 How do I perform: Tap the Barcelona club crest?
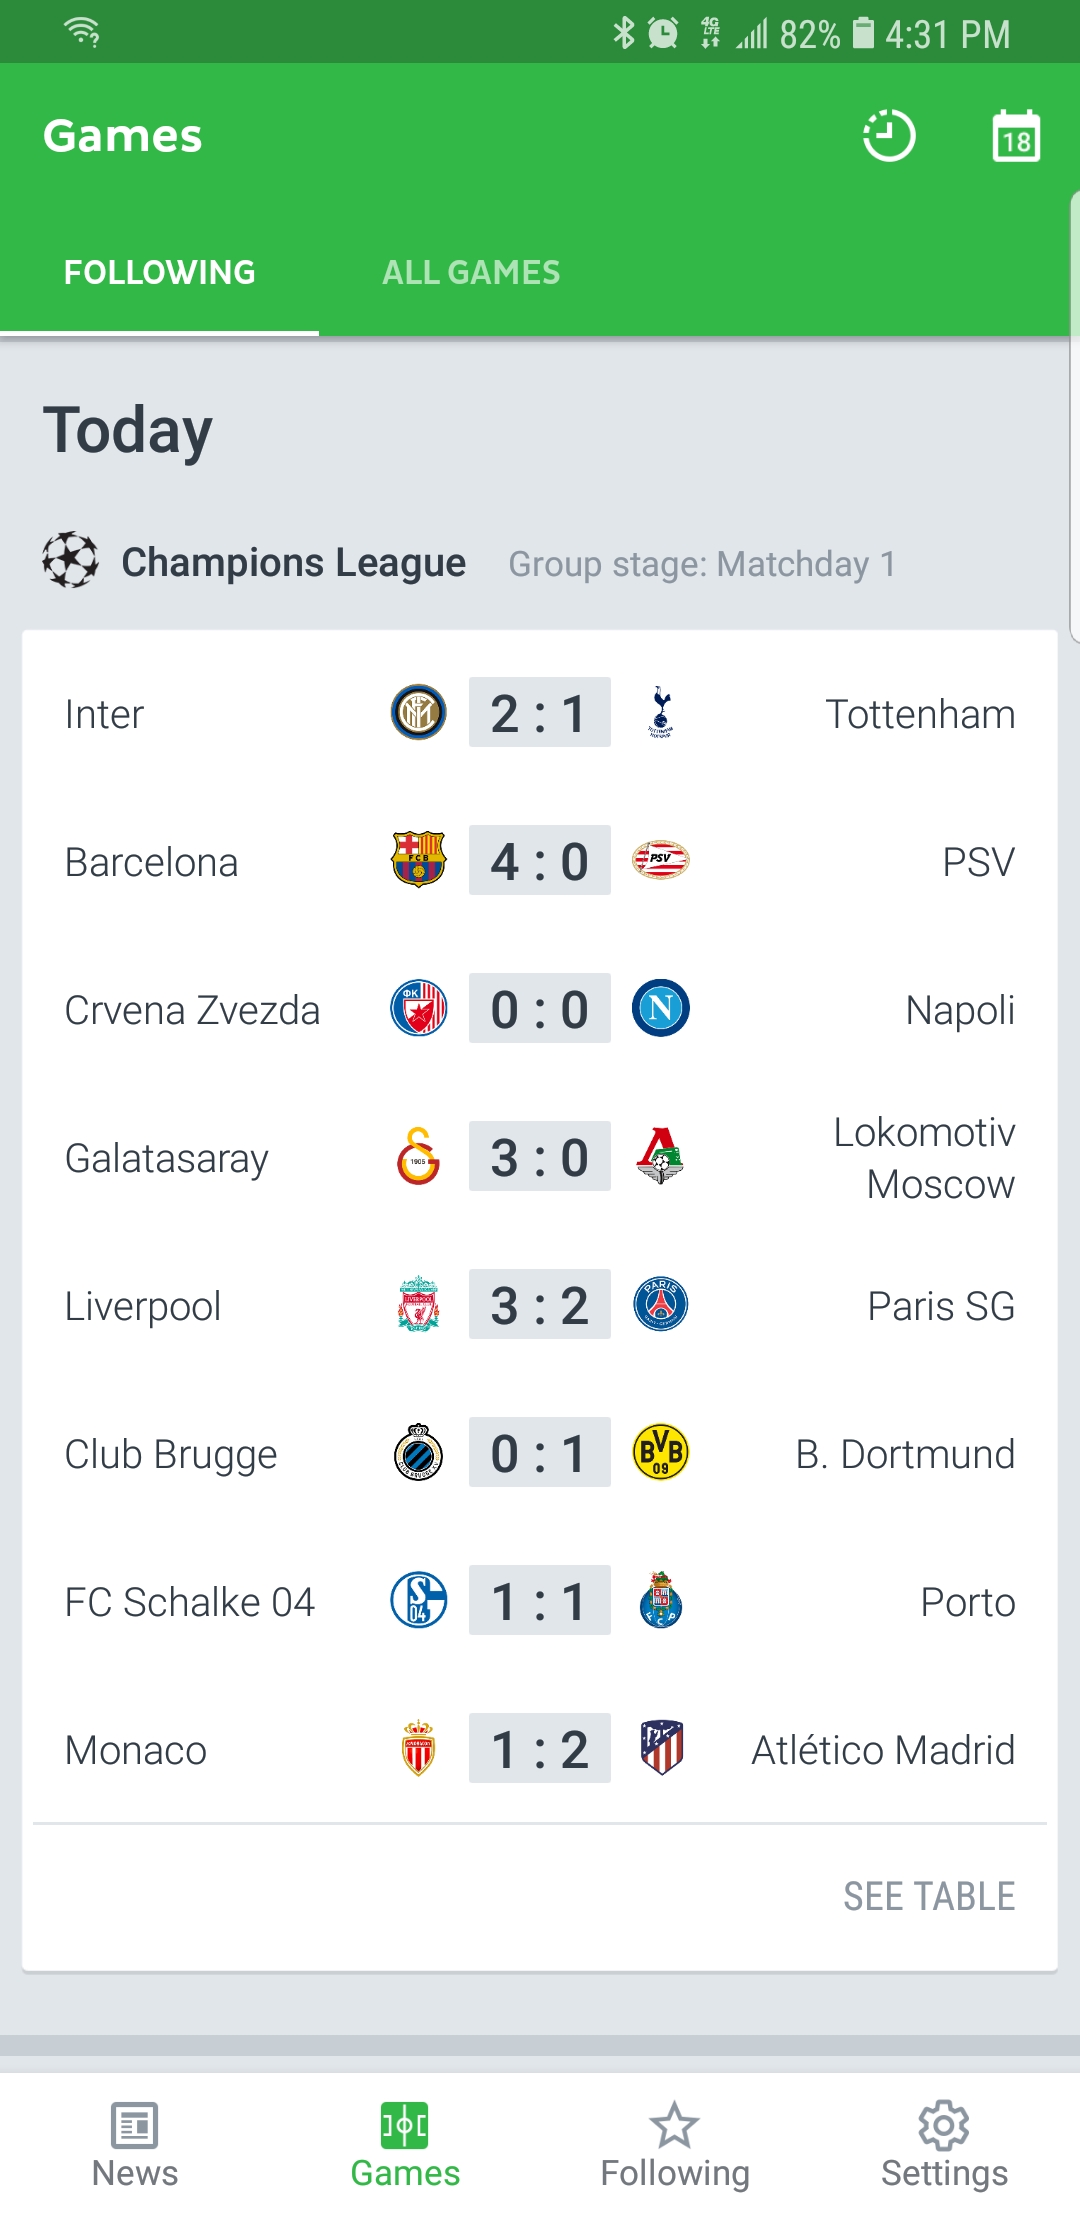(418, 860)
